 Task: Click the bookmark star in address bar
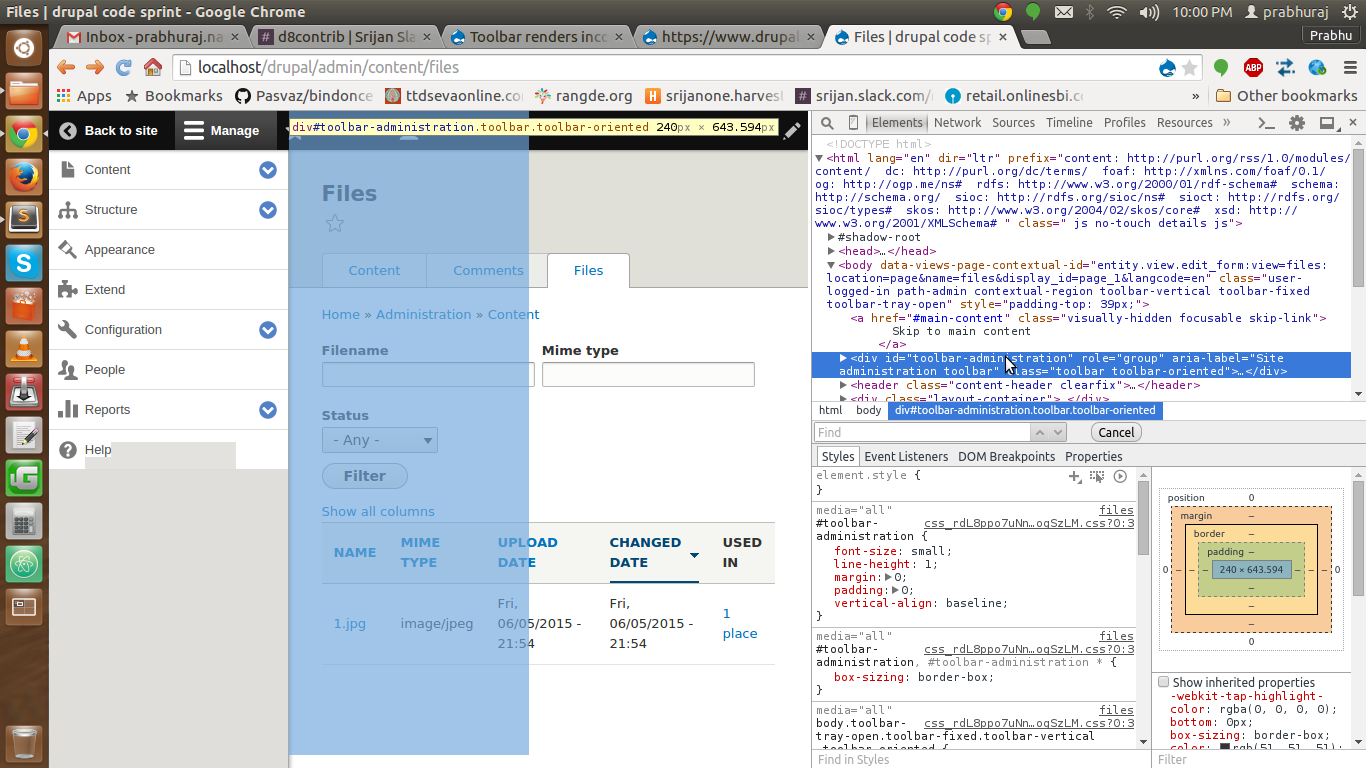point(1189,68)
